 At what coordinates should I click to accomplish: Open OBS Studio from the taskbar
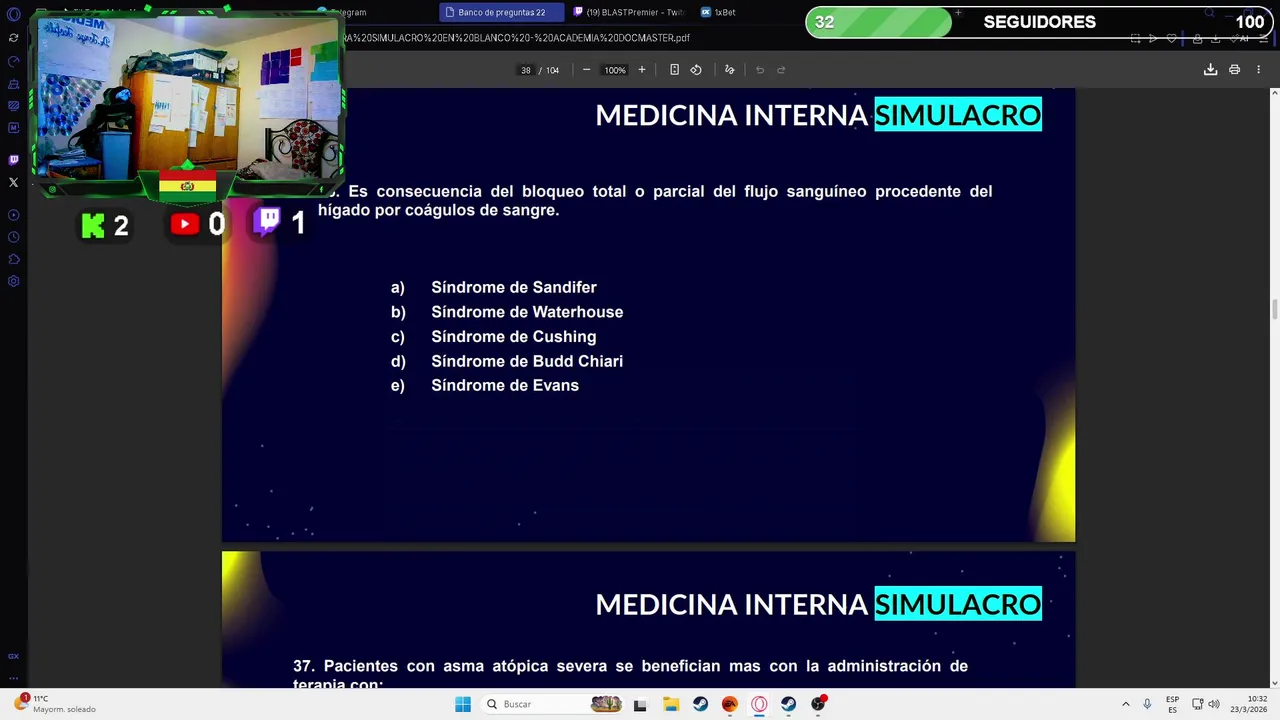click(818, 704)
